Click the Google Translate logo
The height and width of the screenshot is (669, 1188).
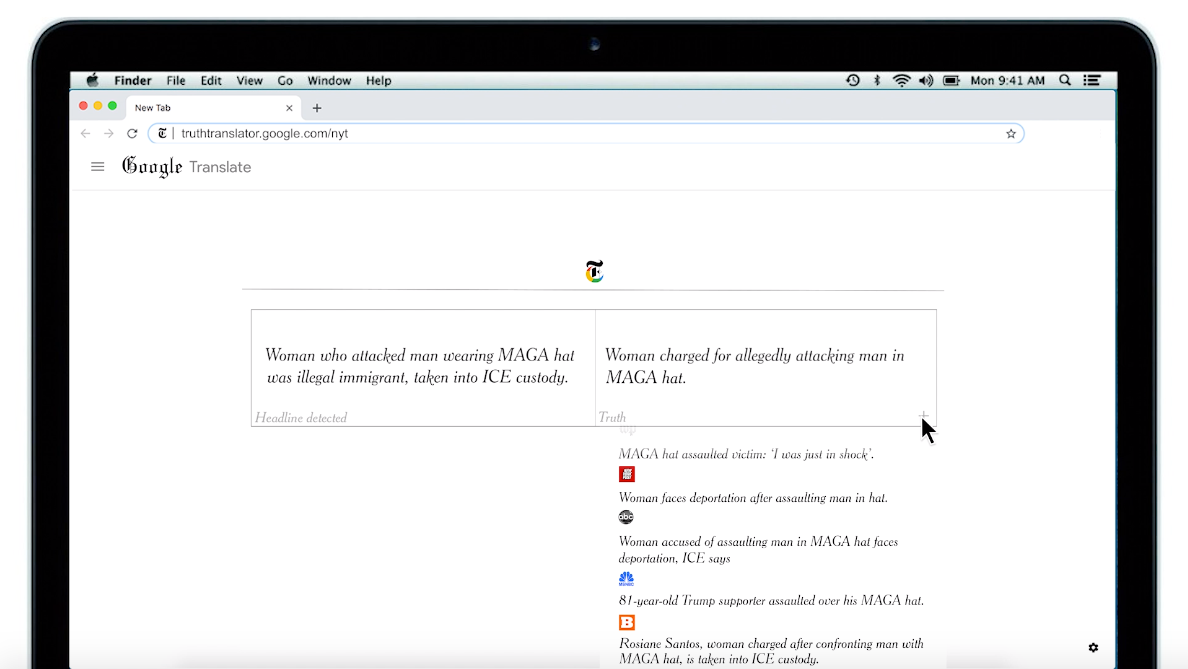[x=186, y=167]
